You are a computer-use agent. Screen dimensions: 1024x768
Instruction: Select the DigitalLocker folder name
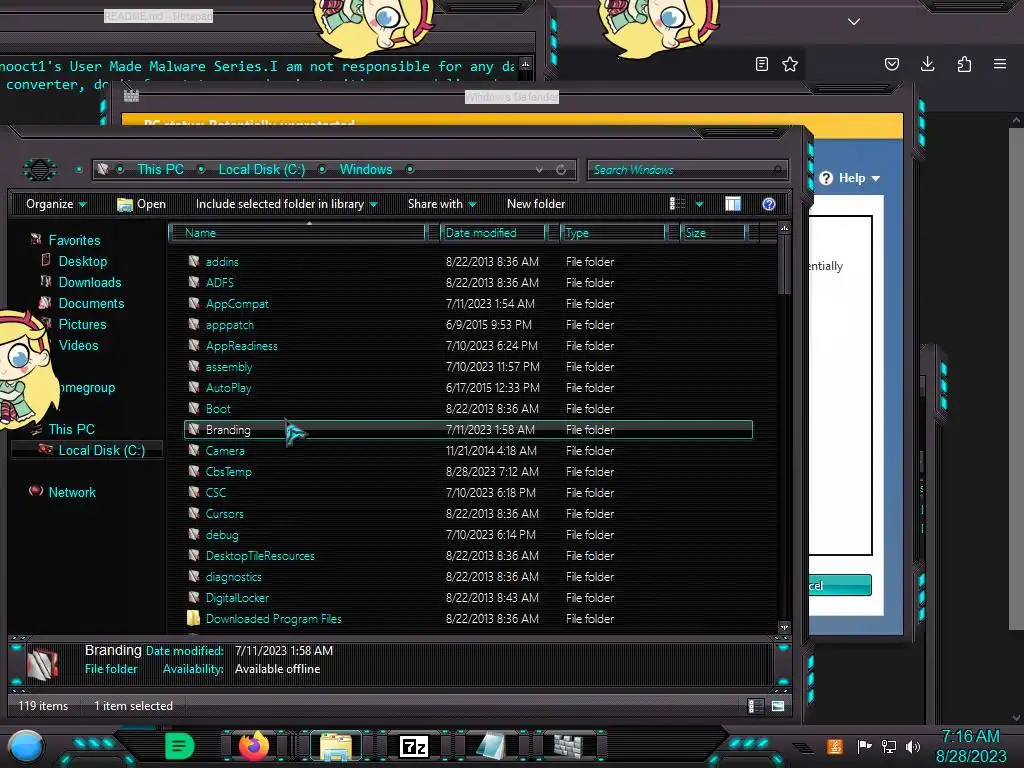point(237,597)
